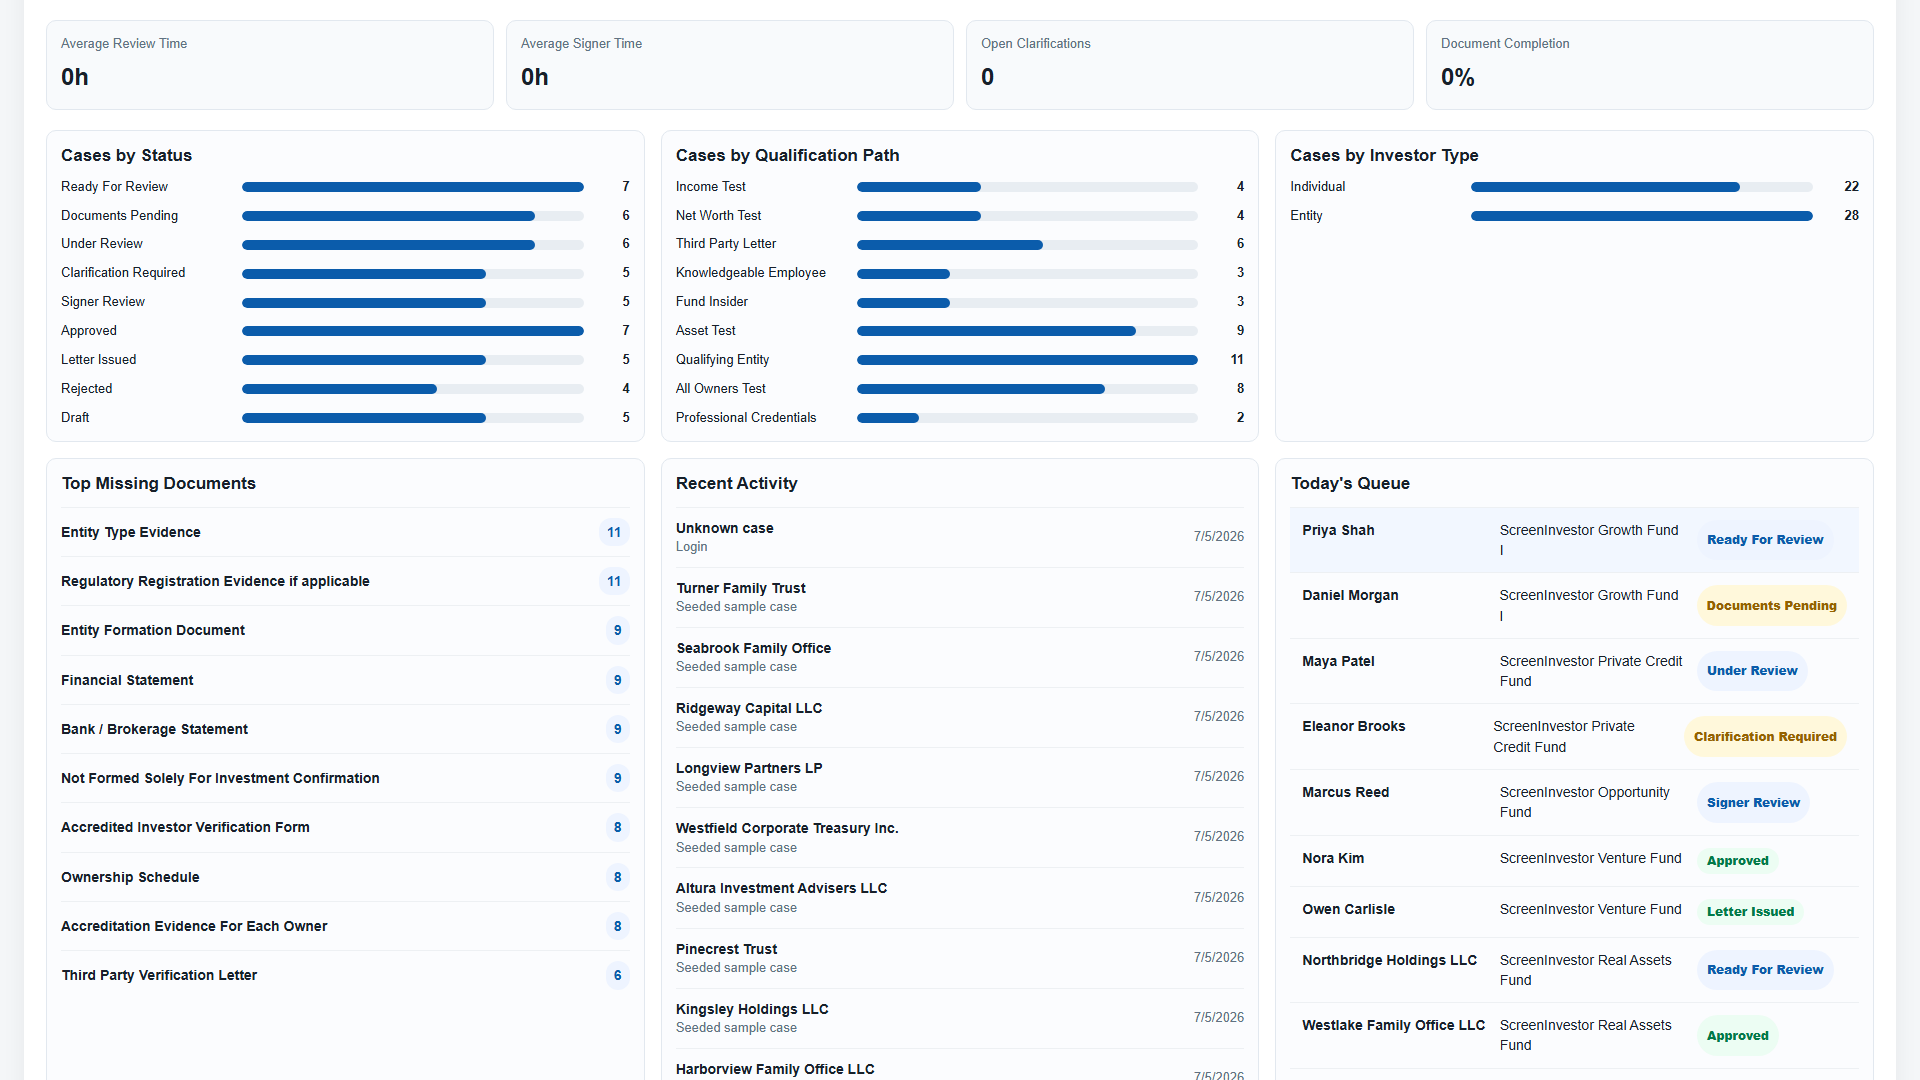Select Financial Statement missing document

pos(345,681)
